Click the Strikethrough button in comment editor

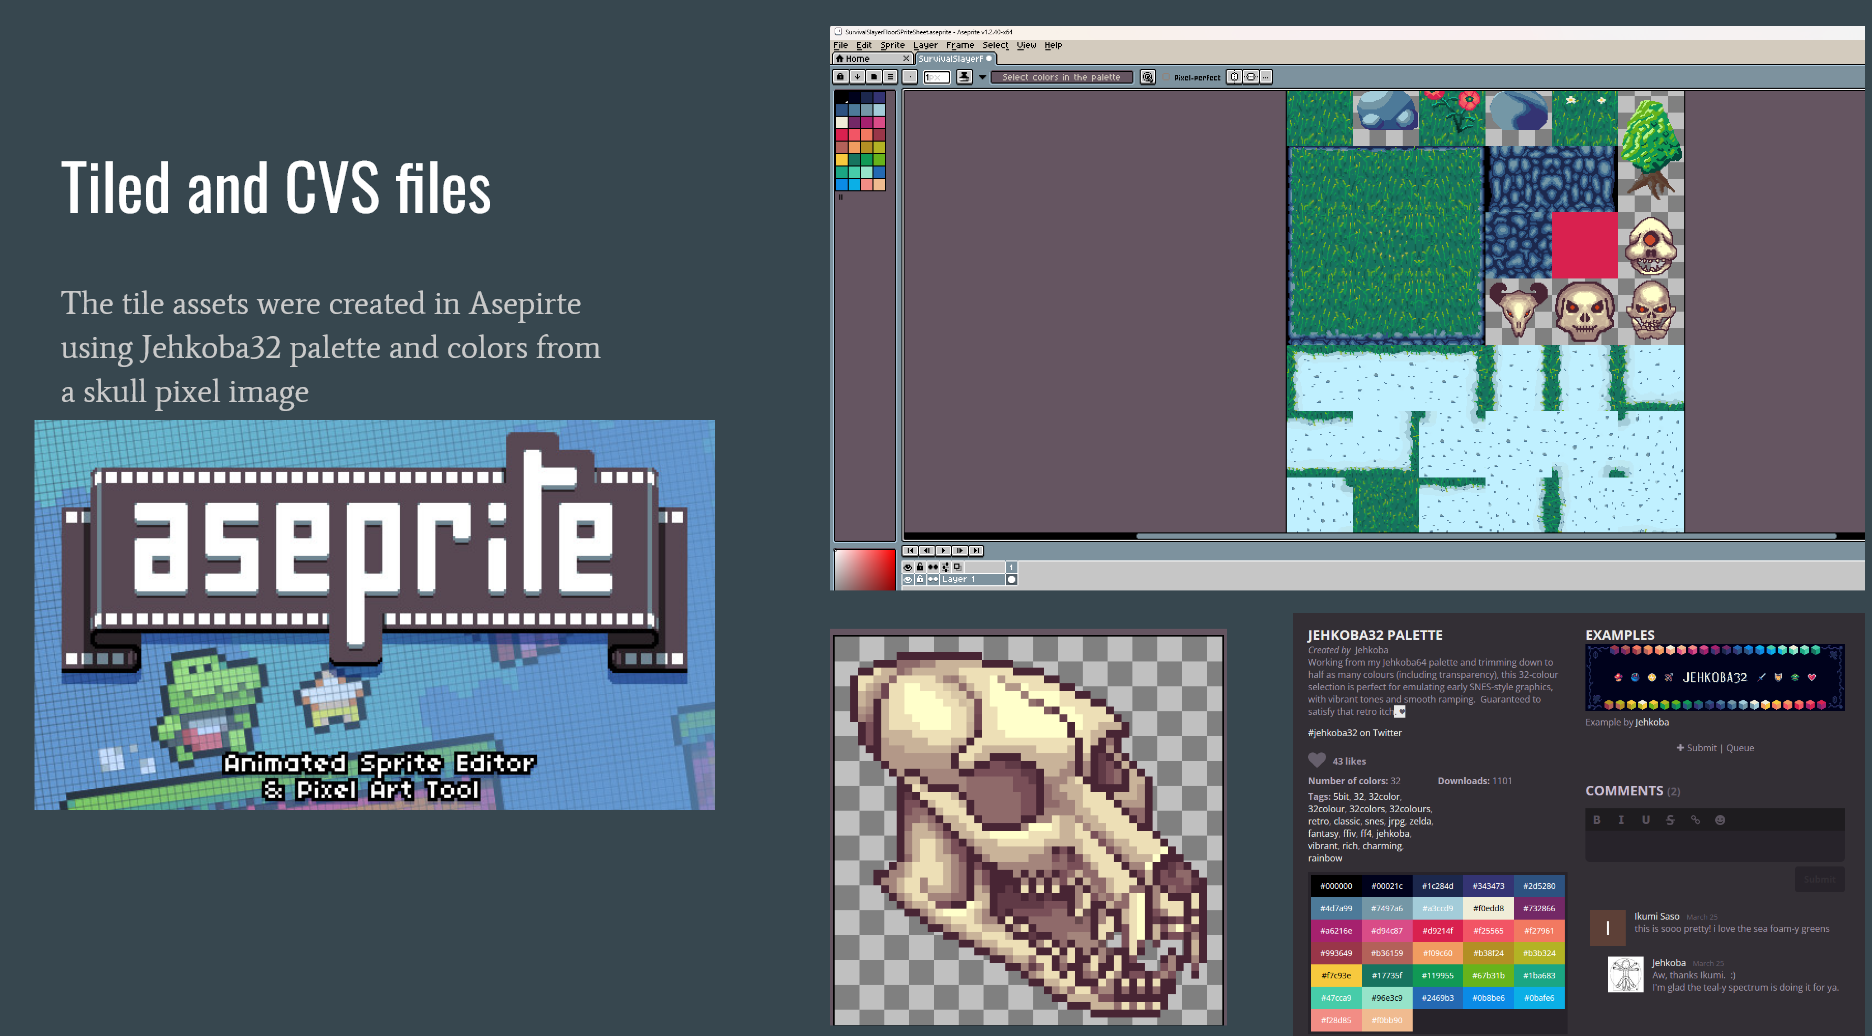(1670, 820)
